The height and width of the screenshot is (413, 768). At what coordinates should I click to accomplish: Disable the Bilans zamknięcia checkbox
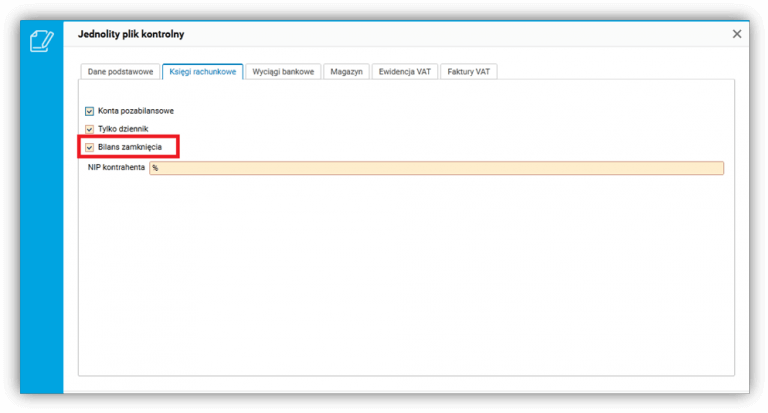[x=89, y=147]
